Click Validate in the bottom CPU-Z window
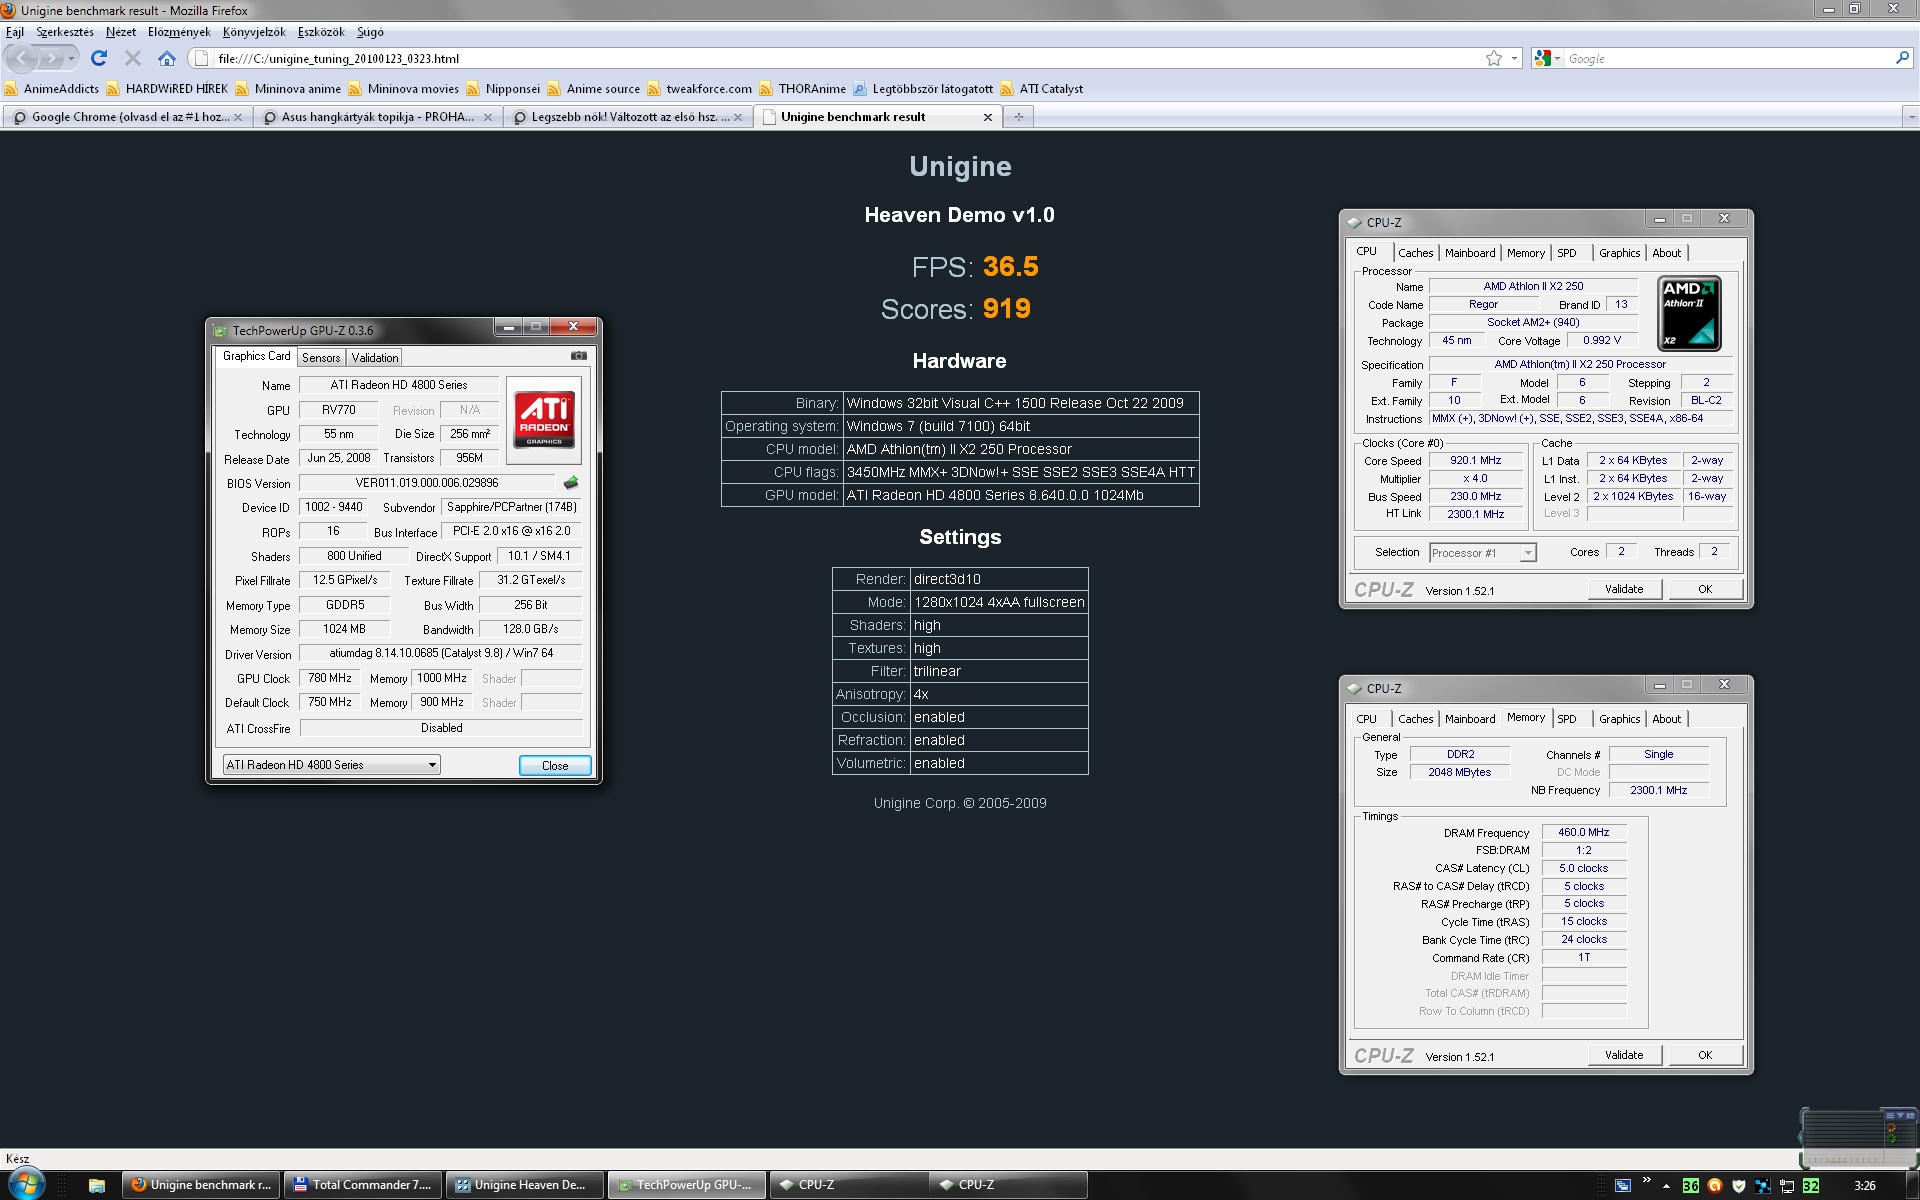 [1624, 1056]
